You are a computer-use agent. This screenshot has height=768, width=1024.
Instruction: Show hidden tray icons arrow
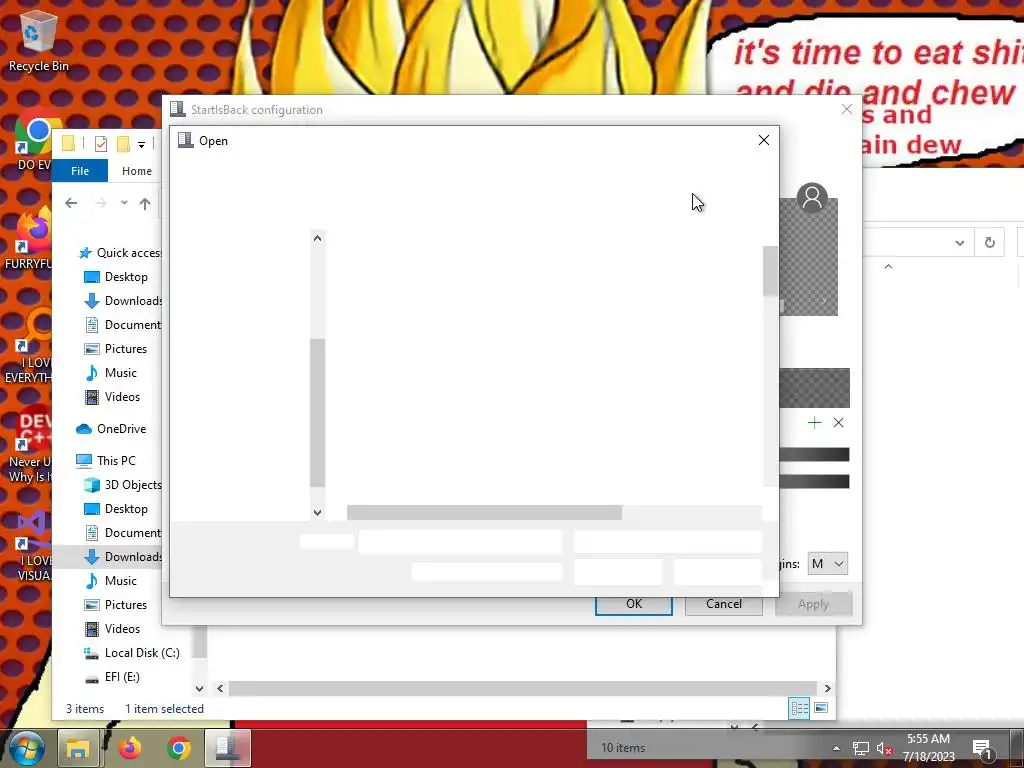[x=837, y=748]
